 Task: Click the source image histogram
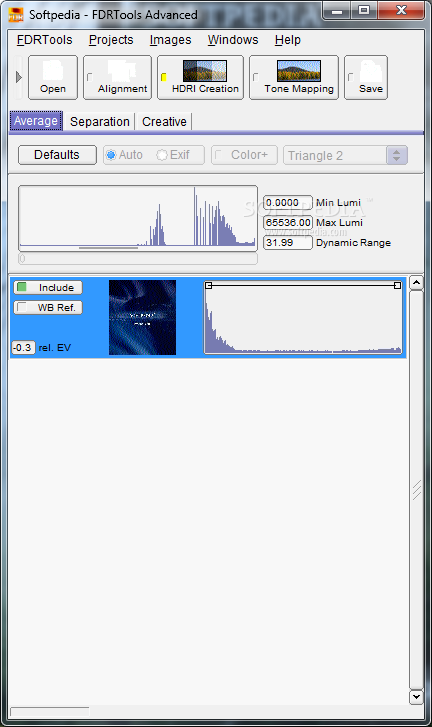click(303, 318)
